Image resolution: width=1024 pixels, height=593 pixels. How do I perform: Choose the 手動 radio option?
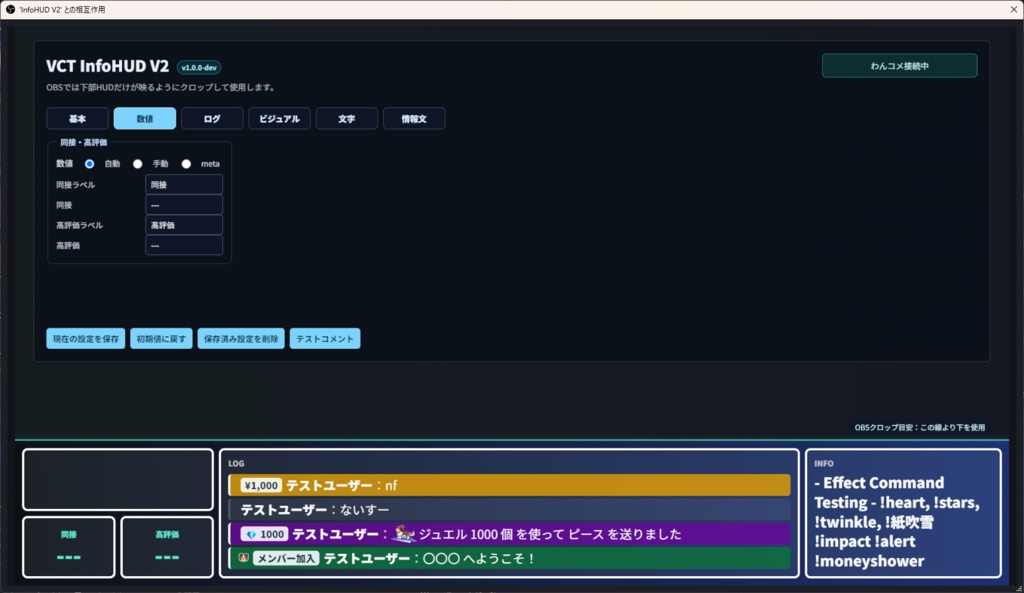pos(137,164)
